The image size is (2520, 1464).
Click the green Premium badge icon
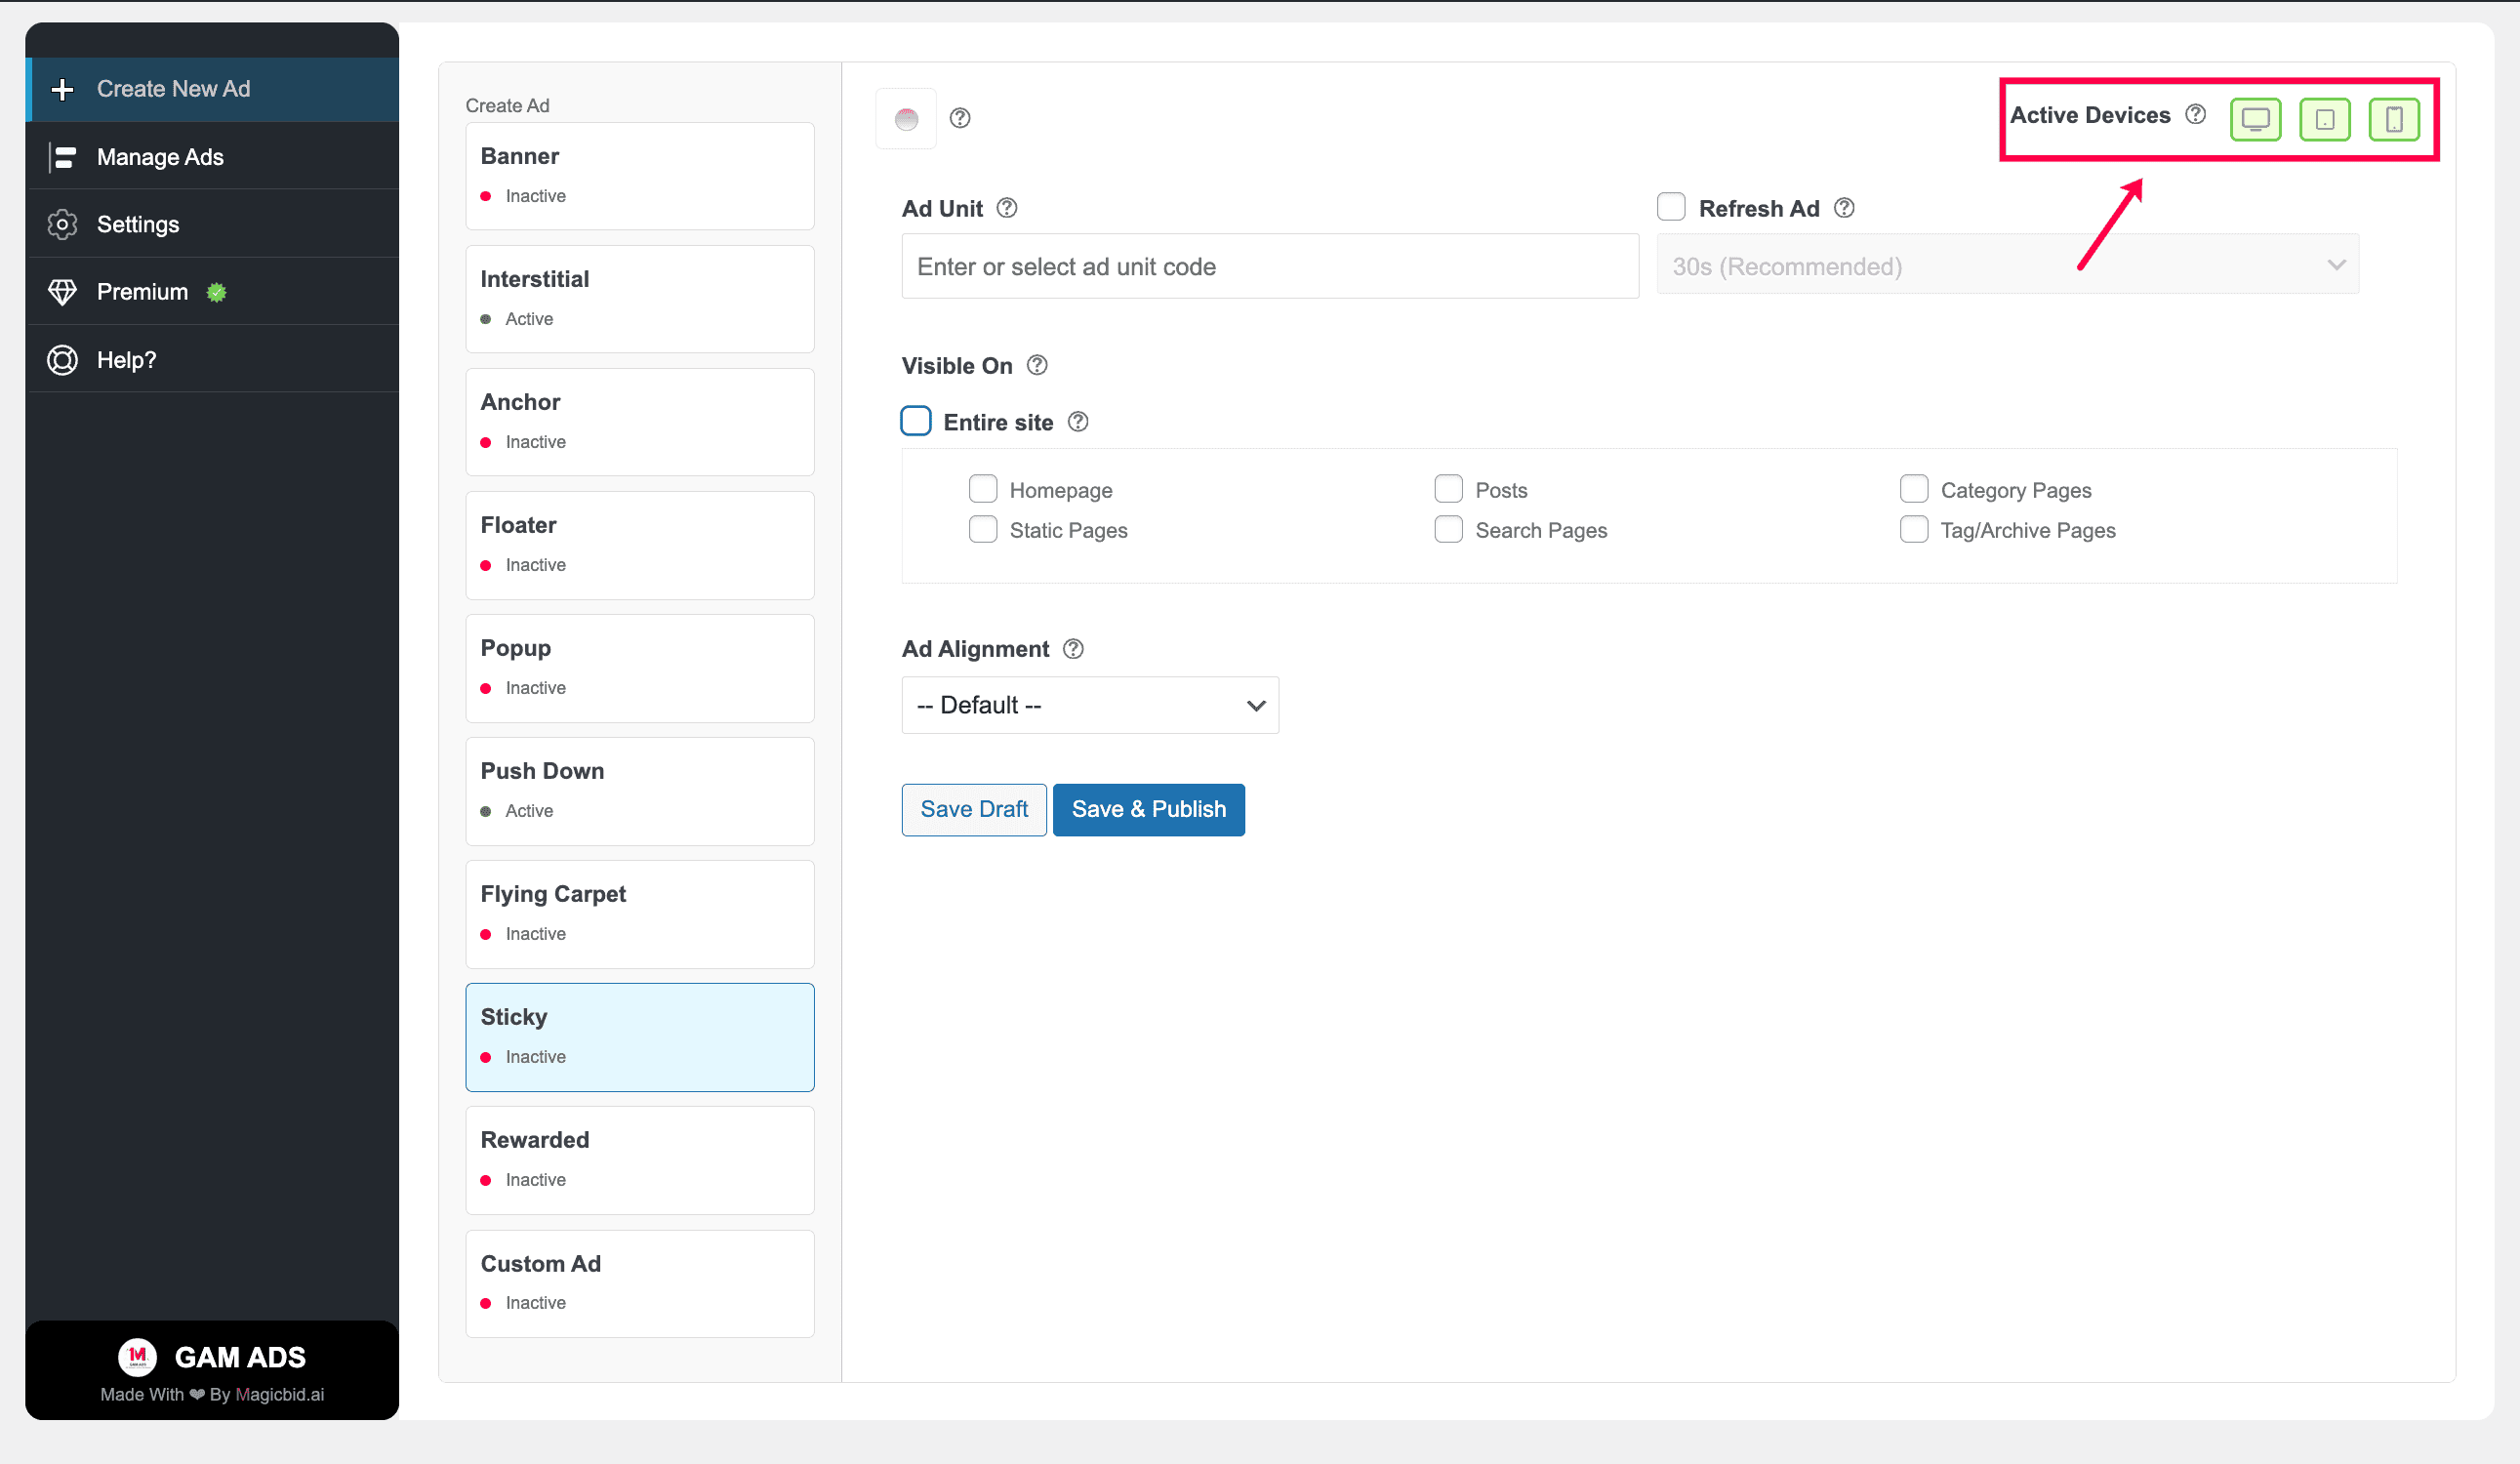click(216, 292)
